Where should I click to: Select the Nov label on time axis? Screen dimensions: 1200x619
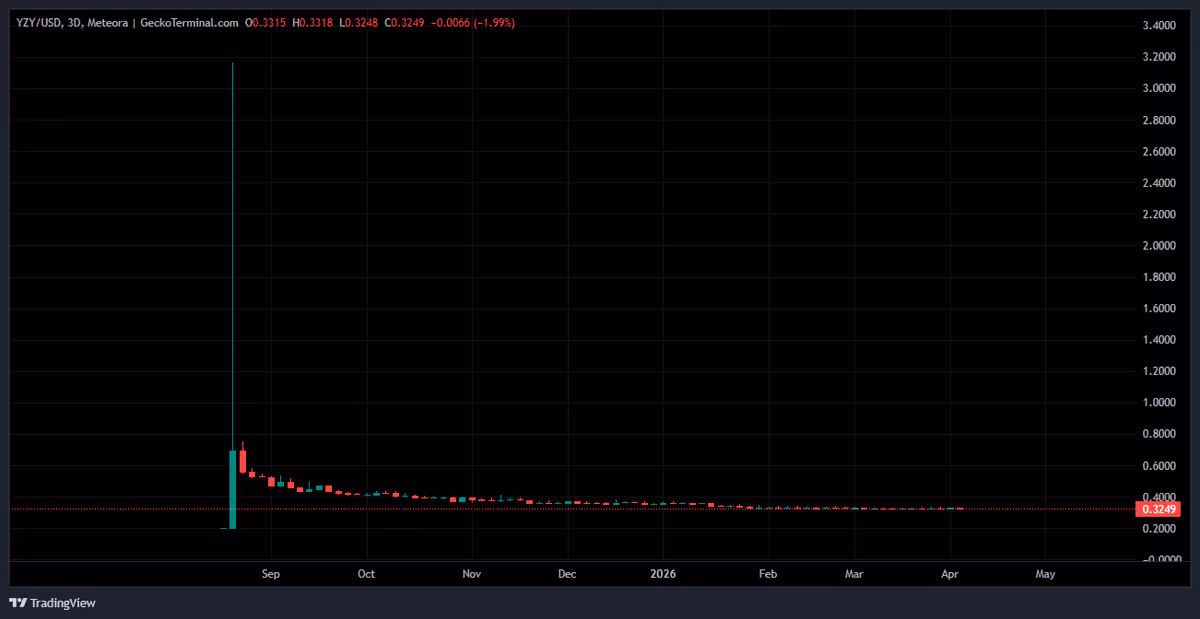pyautogui.click(x=472, y=574)
